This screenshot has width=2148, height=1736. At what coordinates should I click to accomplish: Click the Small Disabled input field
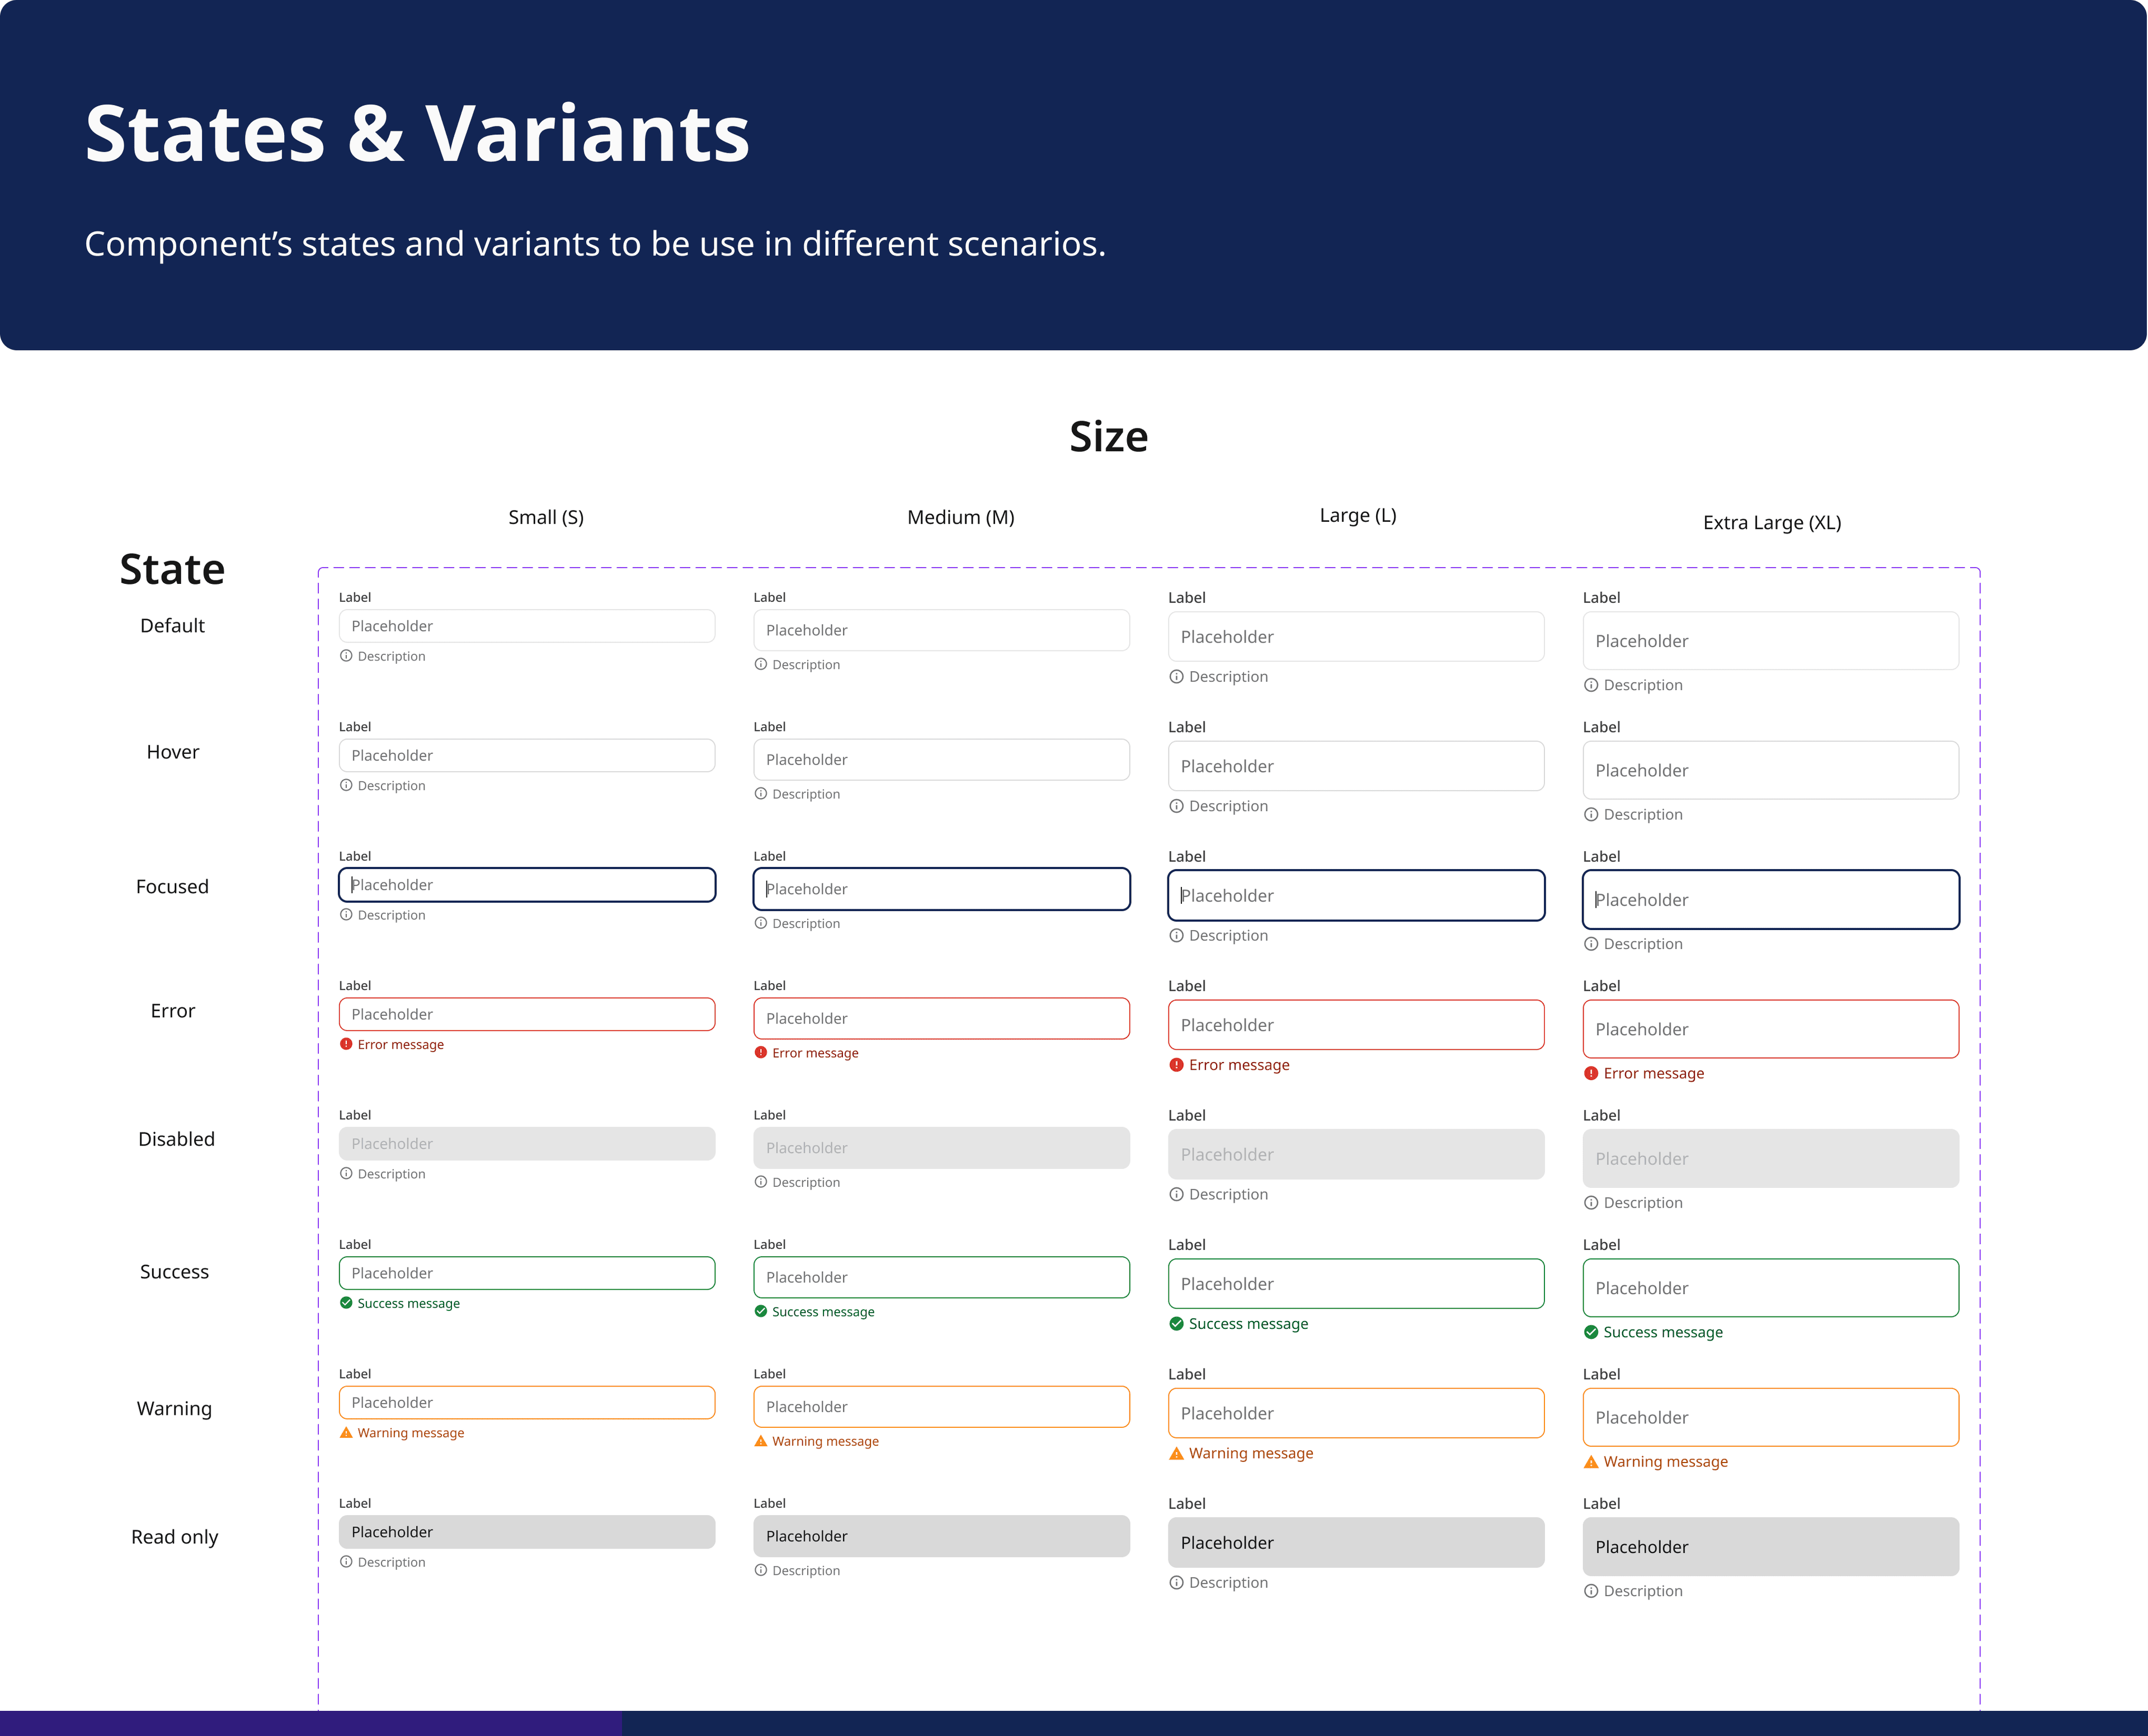coord(527,1144)
